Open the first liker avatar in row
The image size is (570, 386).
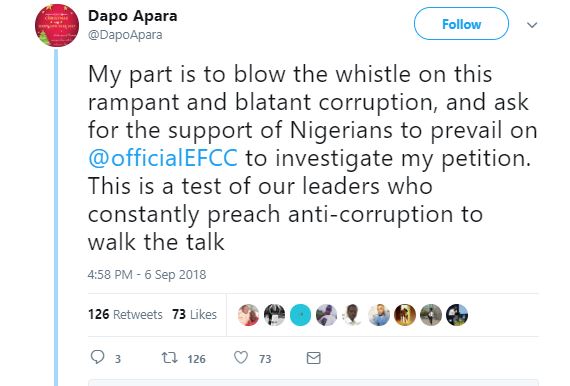(248, 315)
